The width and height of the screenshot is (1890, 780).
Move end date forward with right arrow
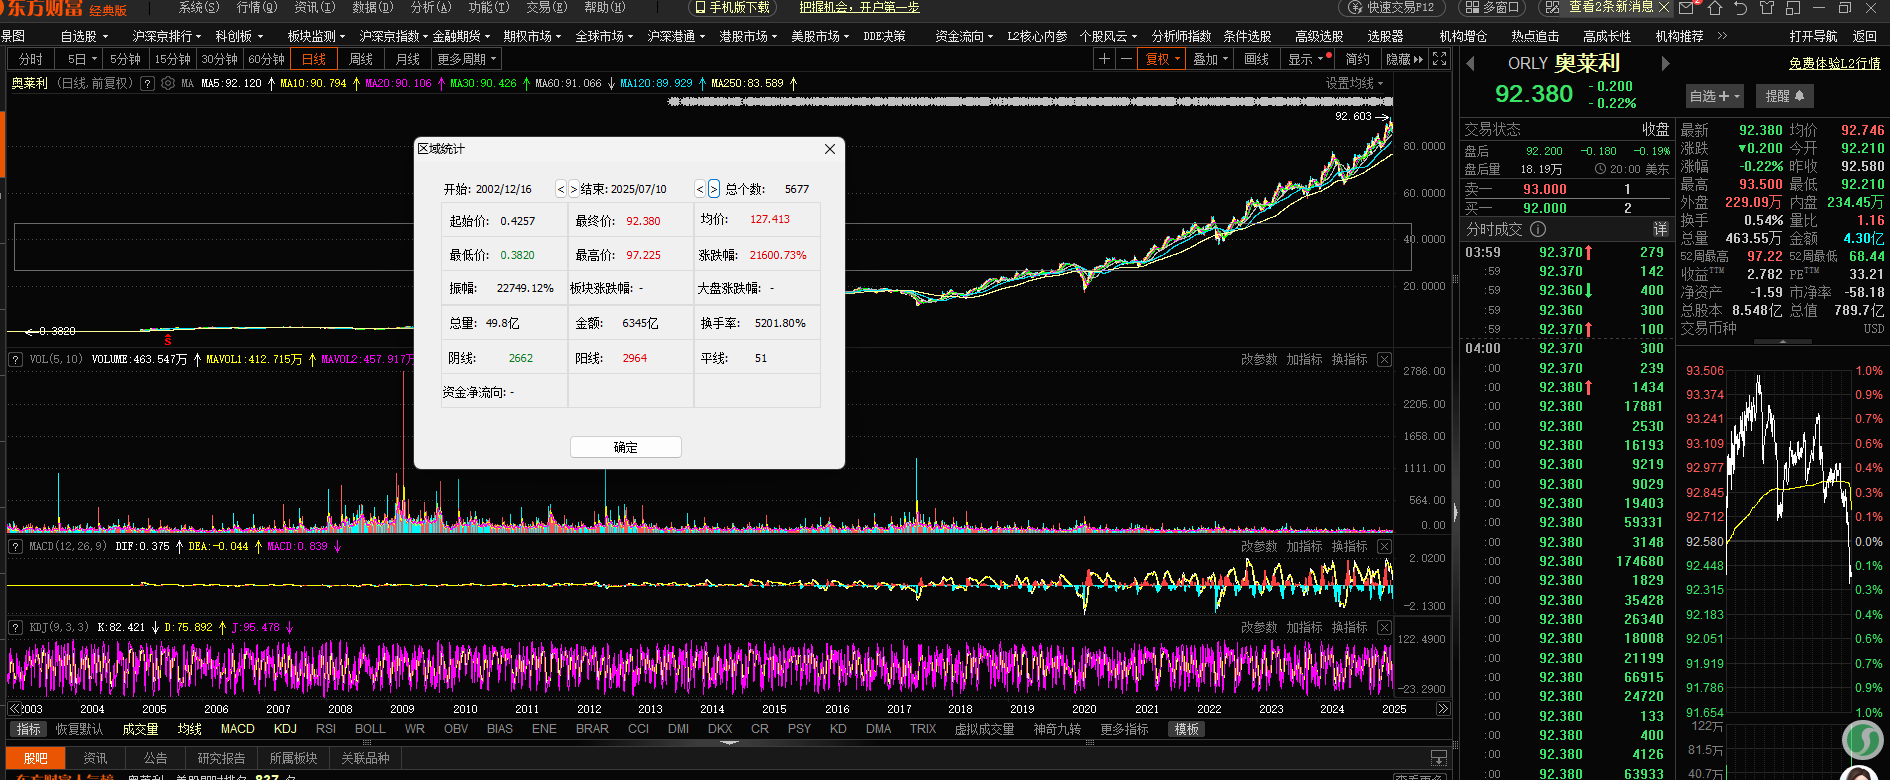(713, 189)
